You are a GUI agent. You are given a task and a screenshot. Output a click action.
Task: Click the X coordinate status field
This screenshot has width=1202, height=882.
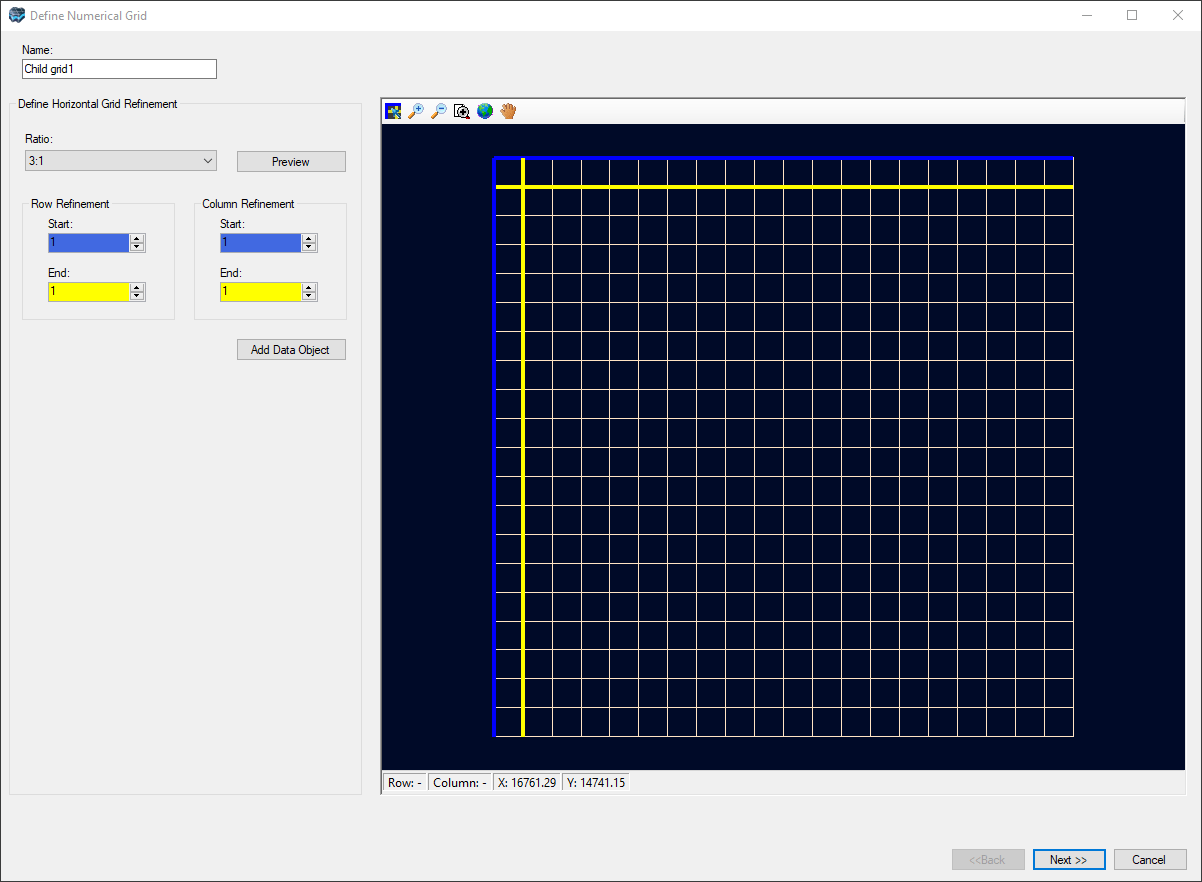[x=527, y=781]
